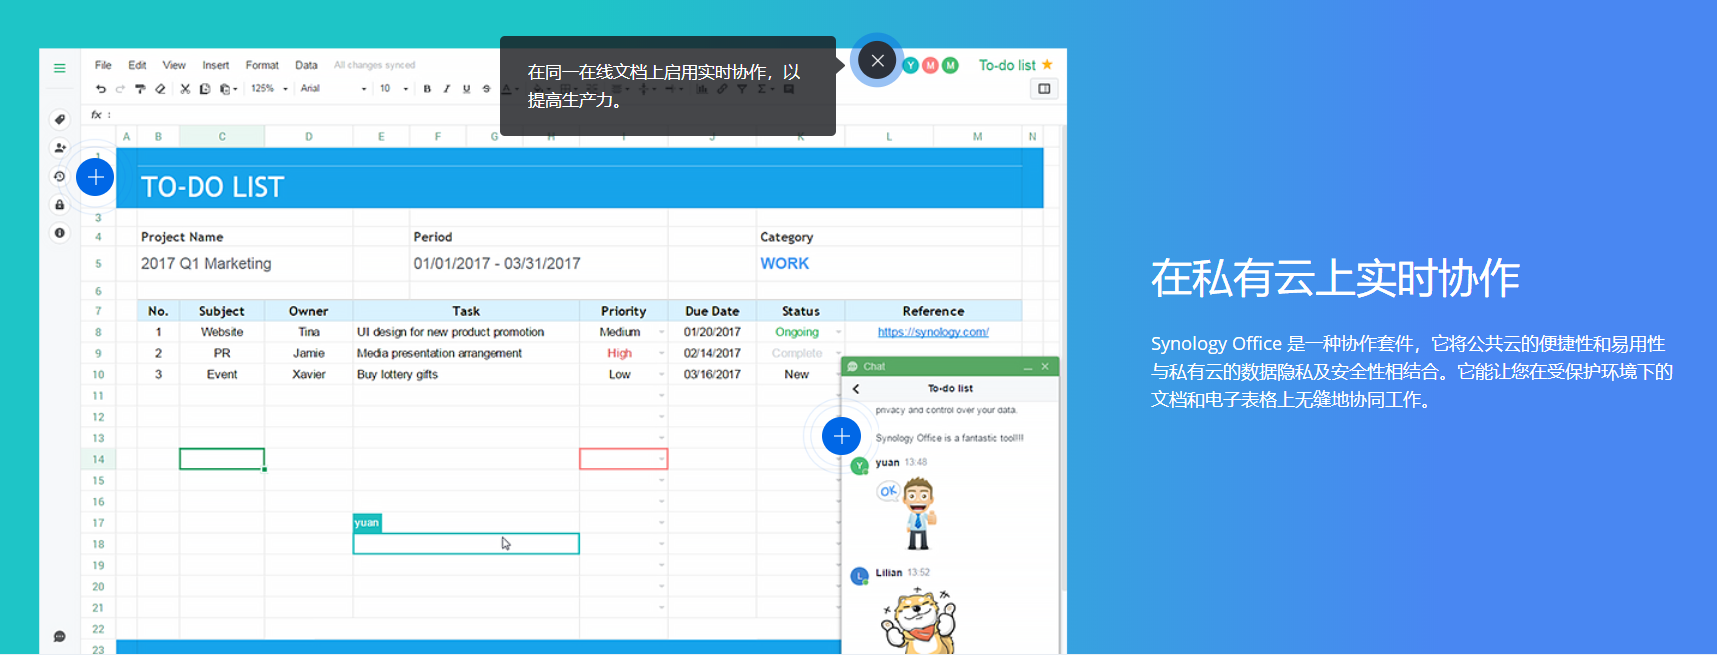Toggle italic formatting

click(447, 89)
